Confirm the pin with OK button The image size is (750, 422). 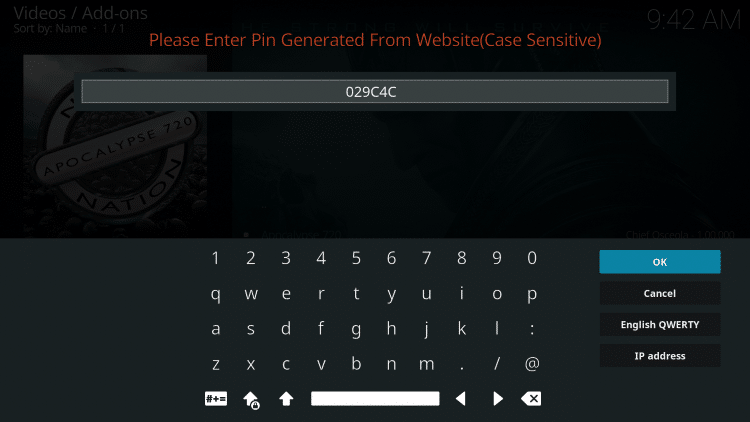click(660, 262)
